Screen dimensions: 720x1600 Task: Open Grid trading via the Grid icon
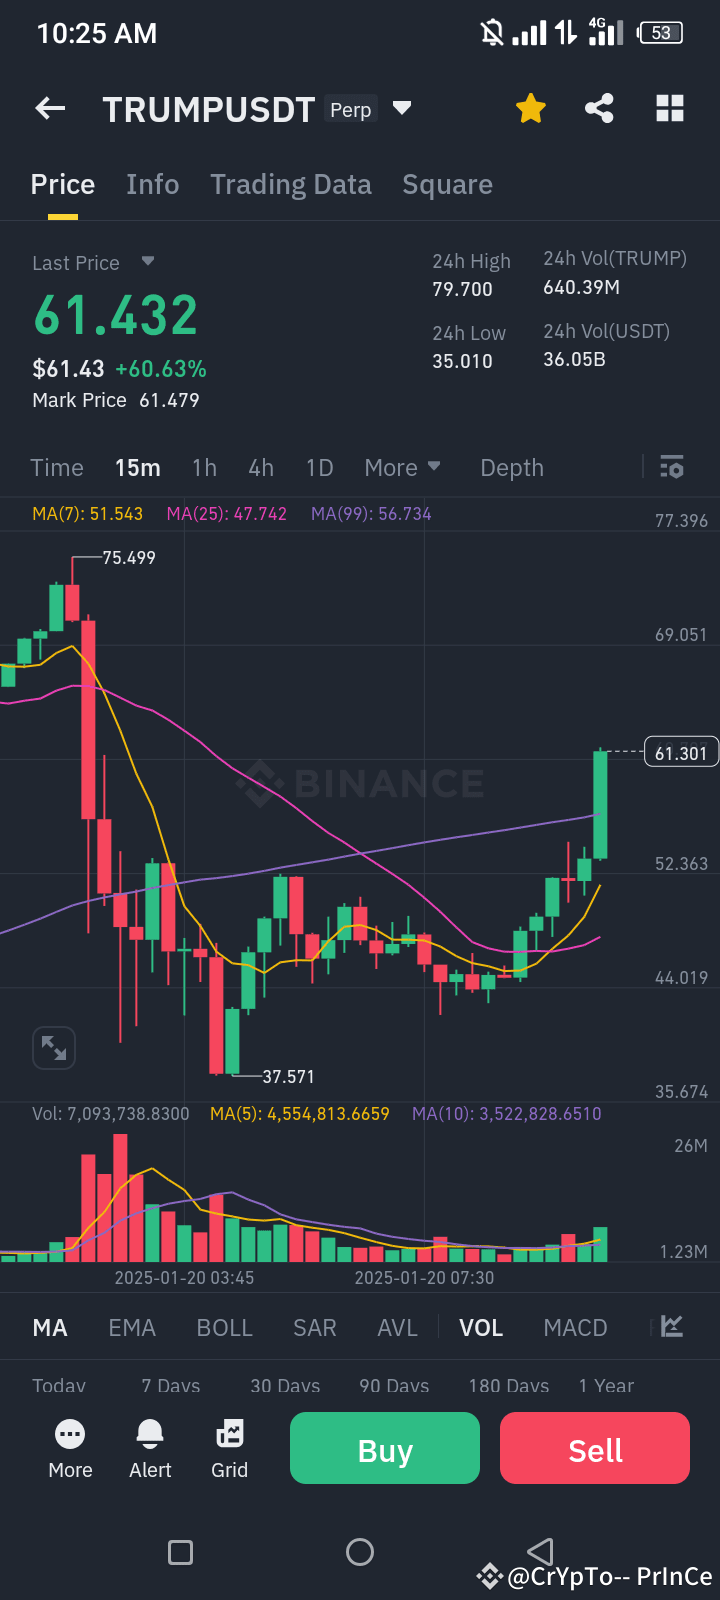point(229,1448)
